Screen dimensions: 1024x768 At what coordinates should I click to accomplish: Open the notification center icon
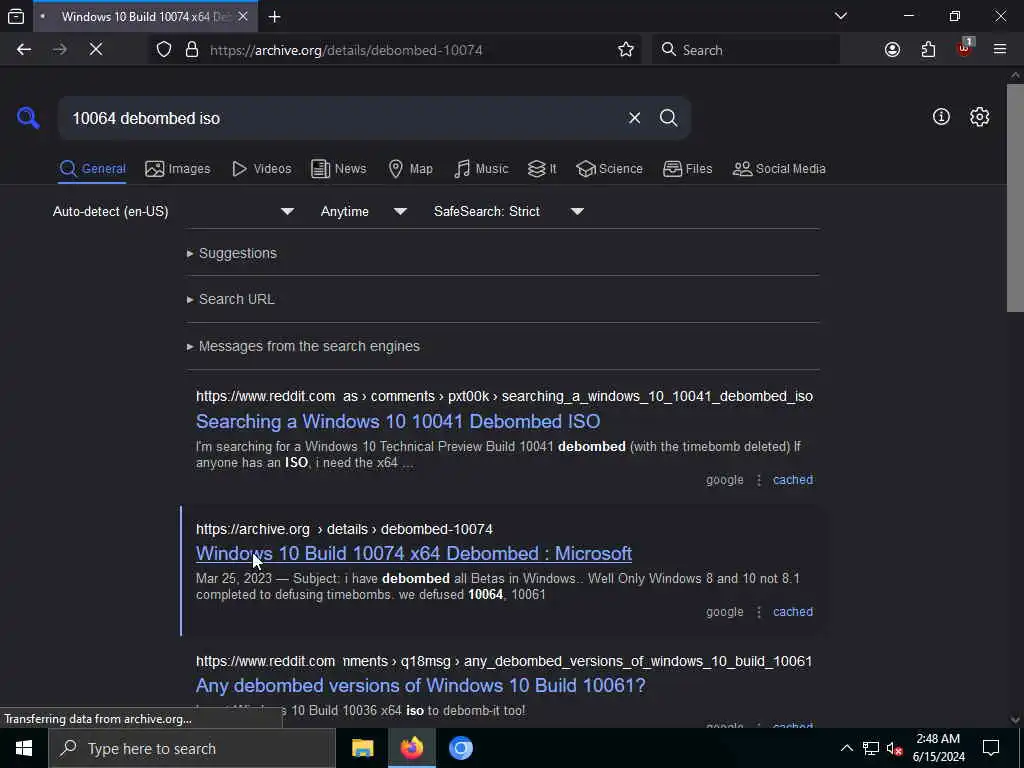pos(991,748)
